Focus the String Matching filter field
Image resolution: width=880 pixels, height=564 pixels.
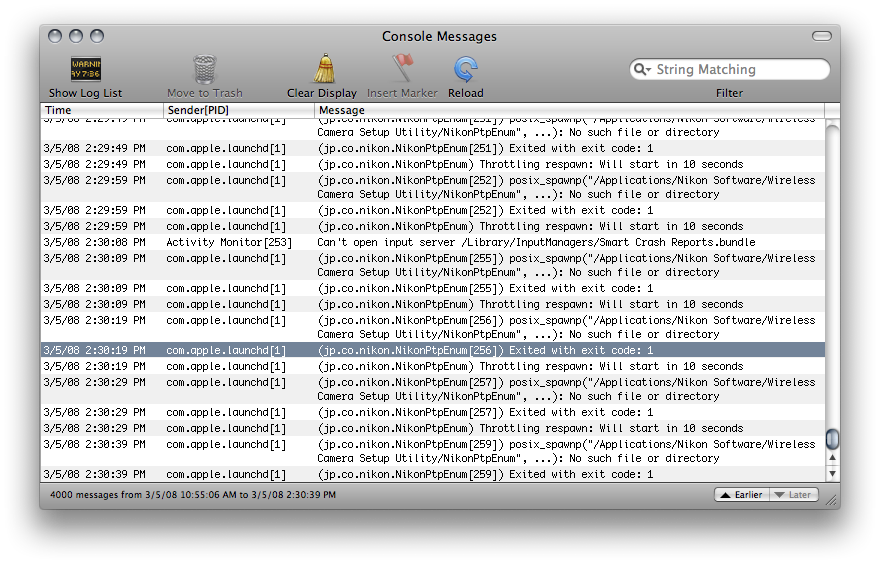730,70
